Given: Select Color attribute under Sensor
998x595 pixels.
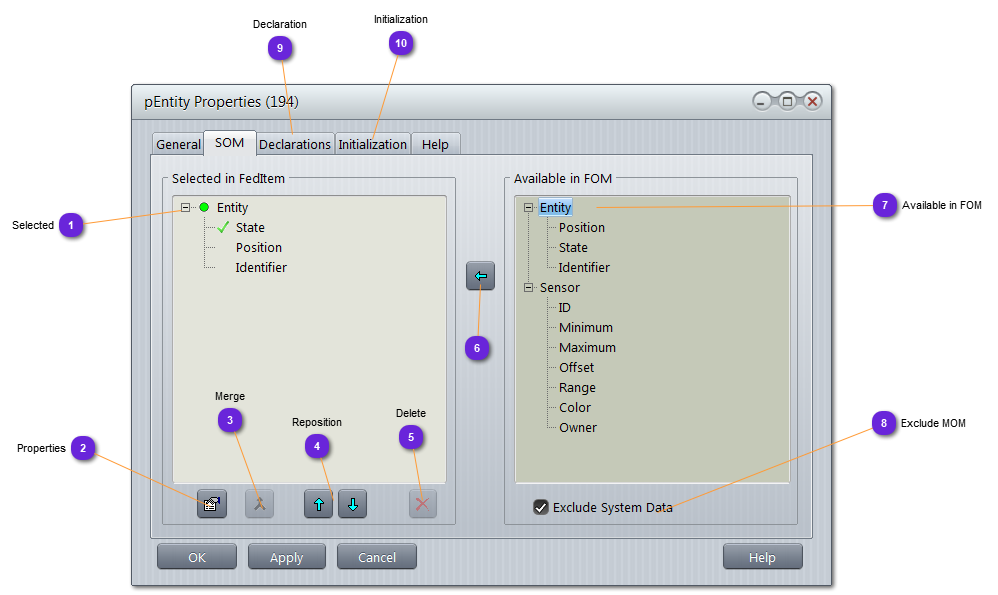Looking at the screenshot, I should [574, 408].
